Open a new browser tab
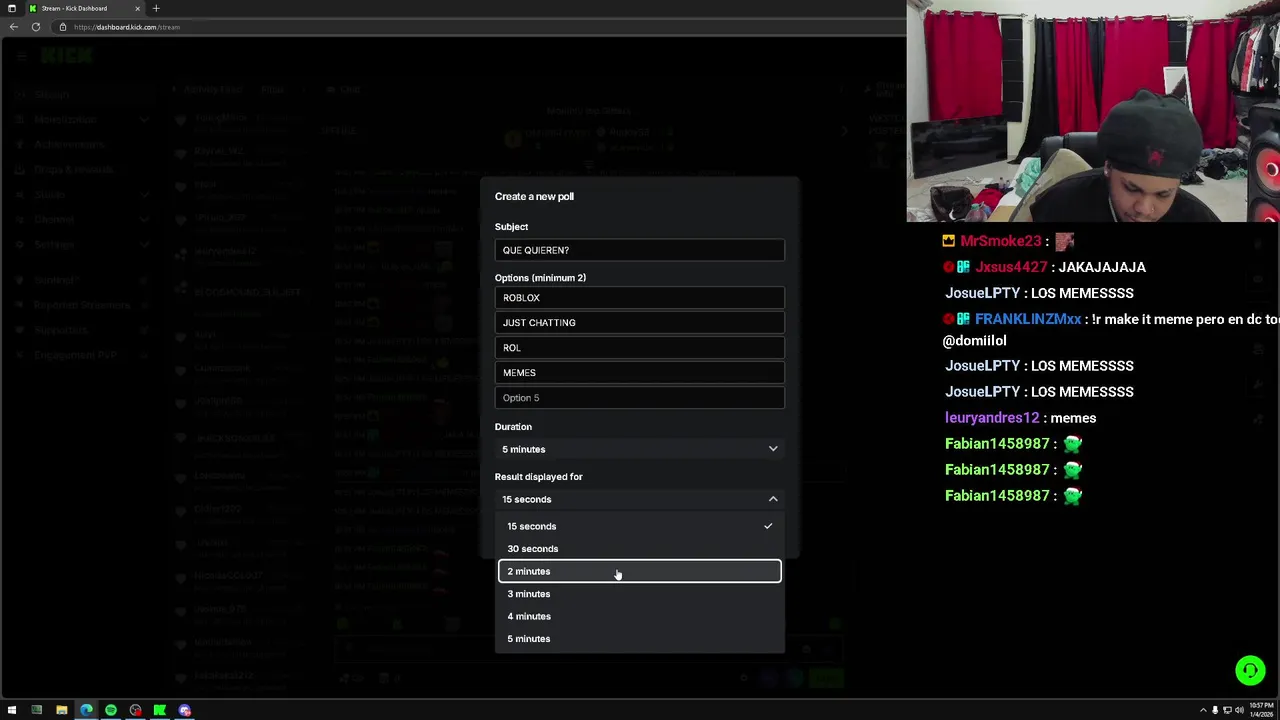 (156, 8)
